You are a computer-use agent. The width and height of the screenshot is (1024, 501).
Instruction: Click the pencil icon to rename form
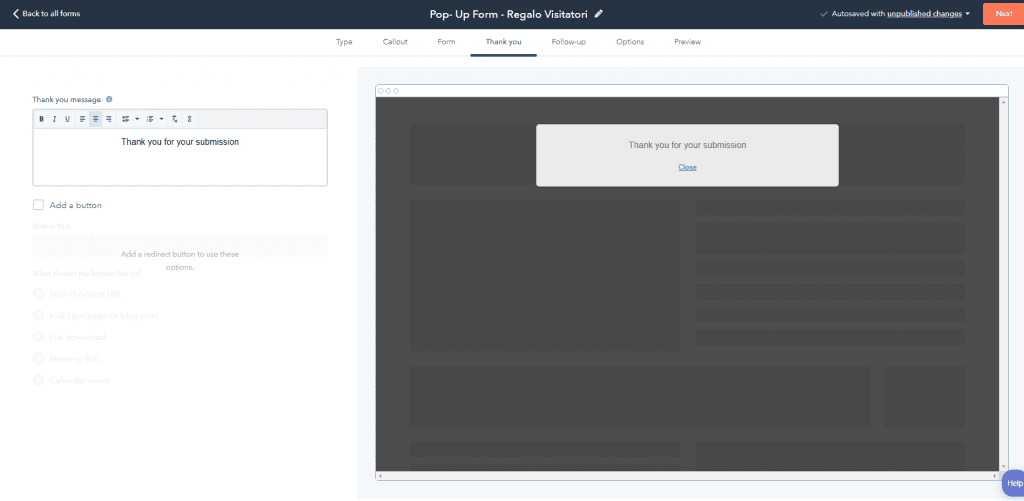point(599,14)
